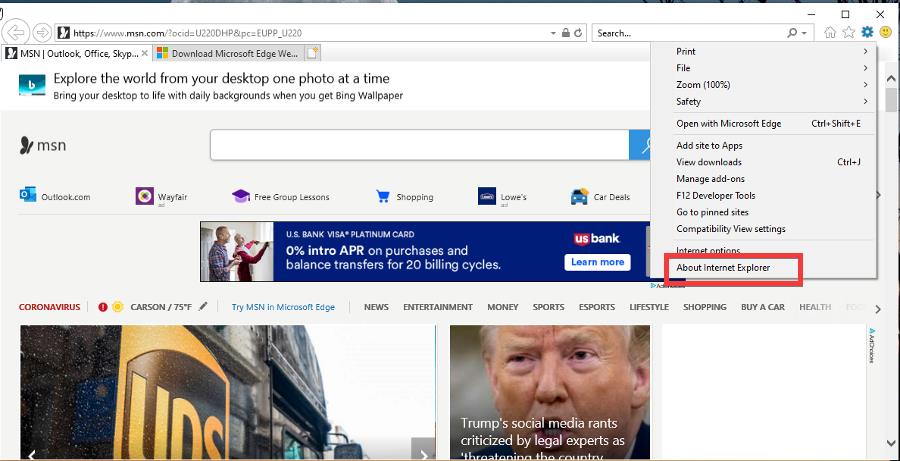900x461 pixels.
Task: Click the scrollbar up arrow
Action: coord(891,78)
